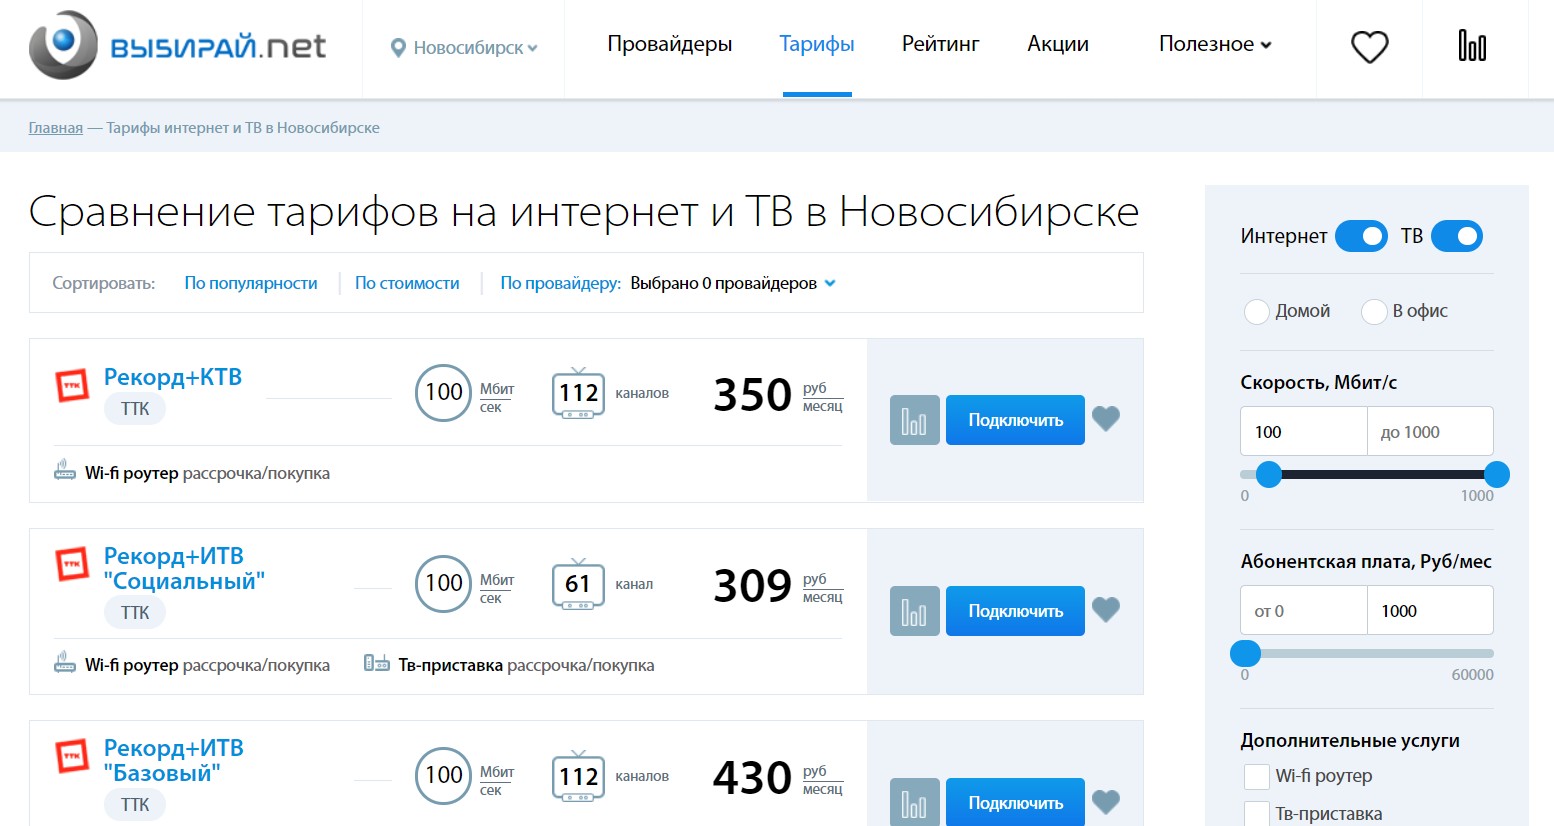Favorite the Рекорд+ИТВ "Базовый" tariff
This screenshot has width=1554, height=826.
[1105, 801]
